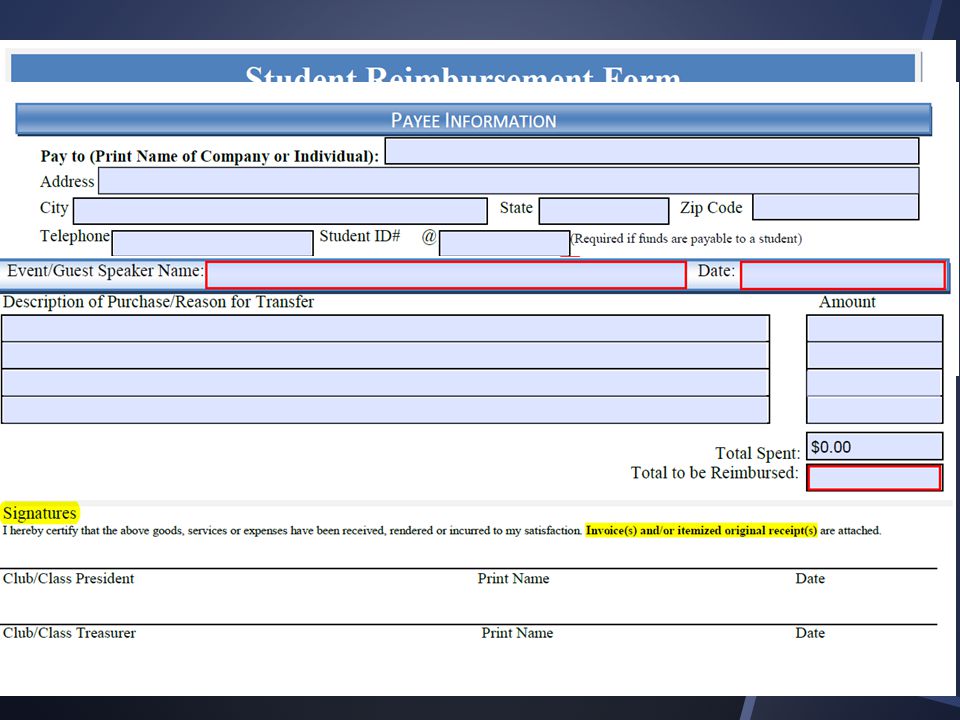Viewport: 960px width, 720px height.
Task: Click Date label on the Treasurer line
Action: pos(810,633)
